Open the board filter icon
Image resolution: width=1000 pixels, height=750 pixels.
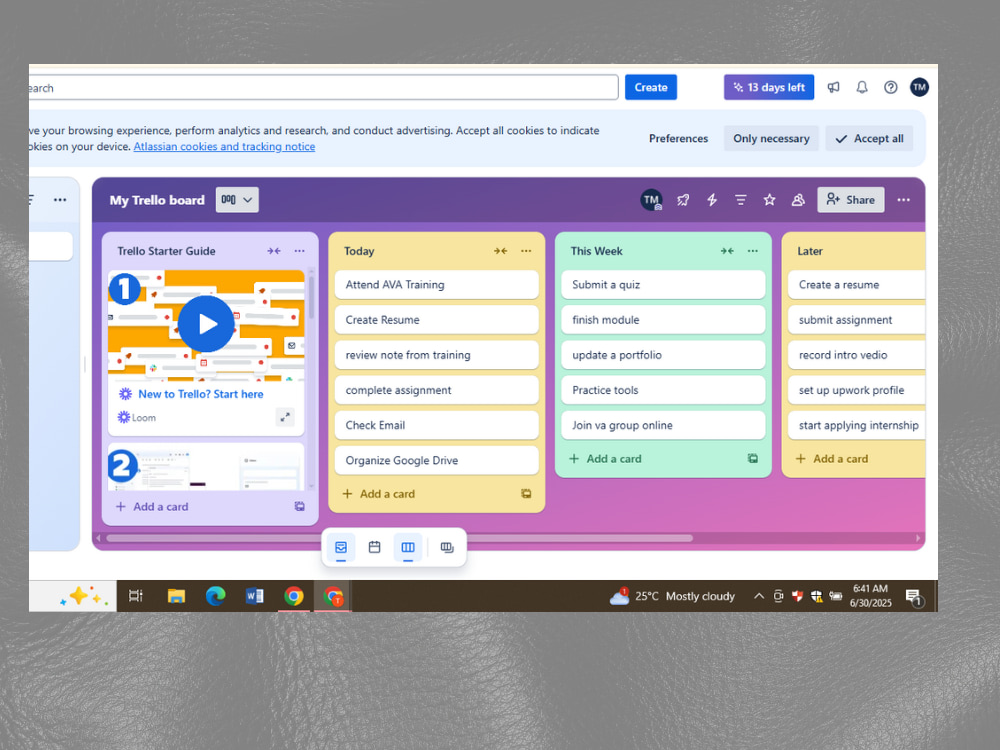click(740, 200)
